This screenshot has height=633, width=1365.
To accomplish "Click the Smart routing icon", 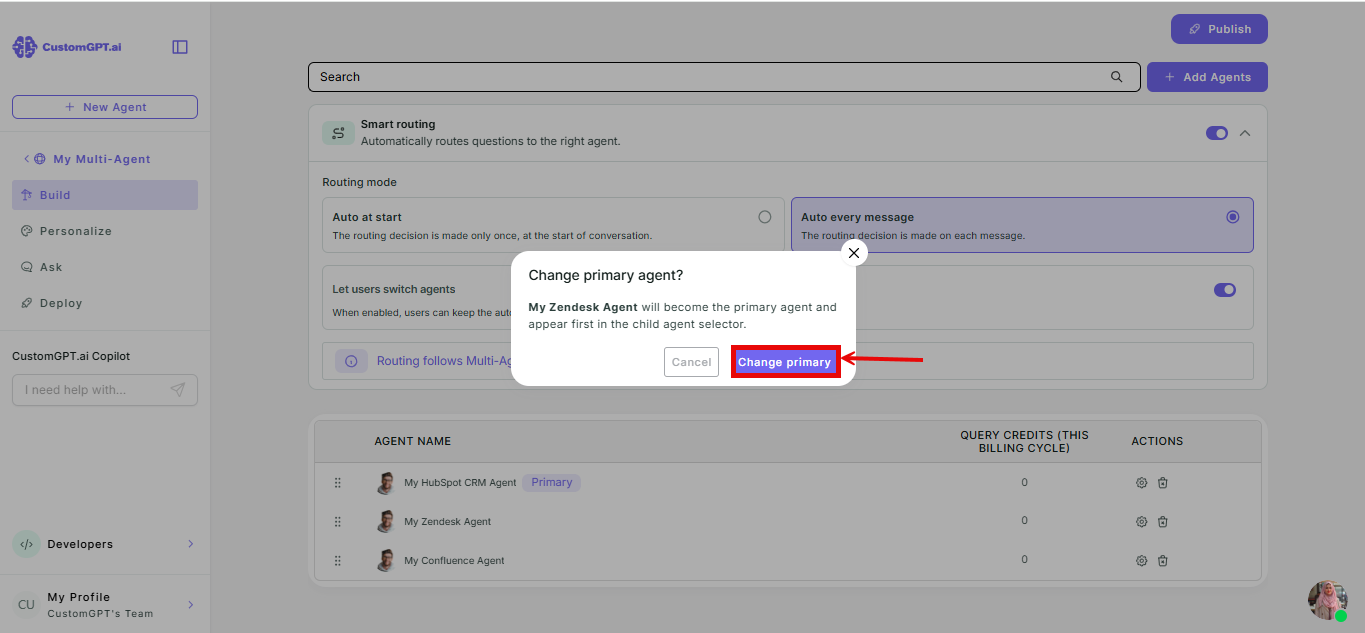I will pyautogui.click(x=338, y=133).
